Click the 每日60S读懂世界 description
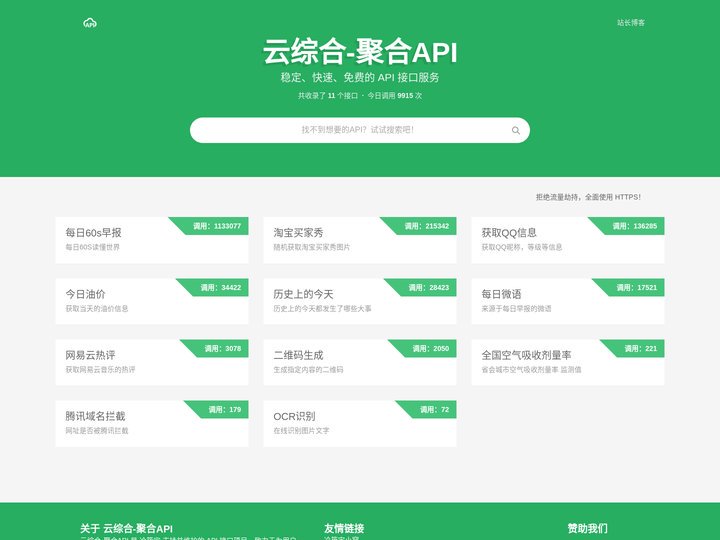This screenshot has width=720, height=540. pos(92,247)
